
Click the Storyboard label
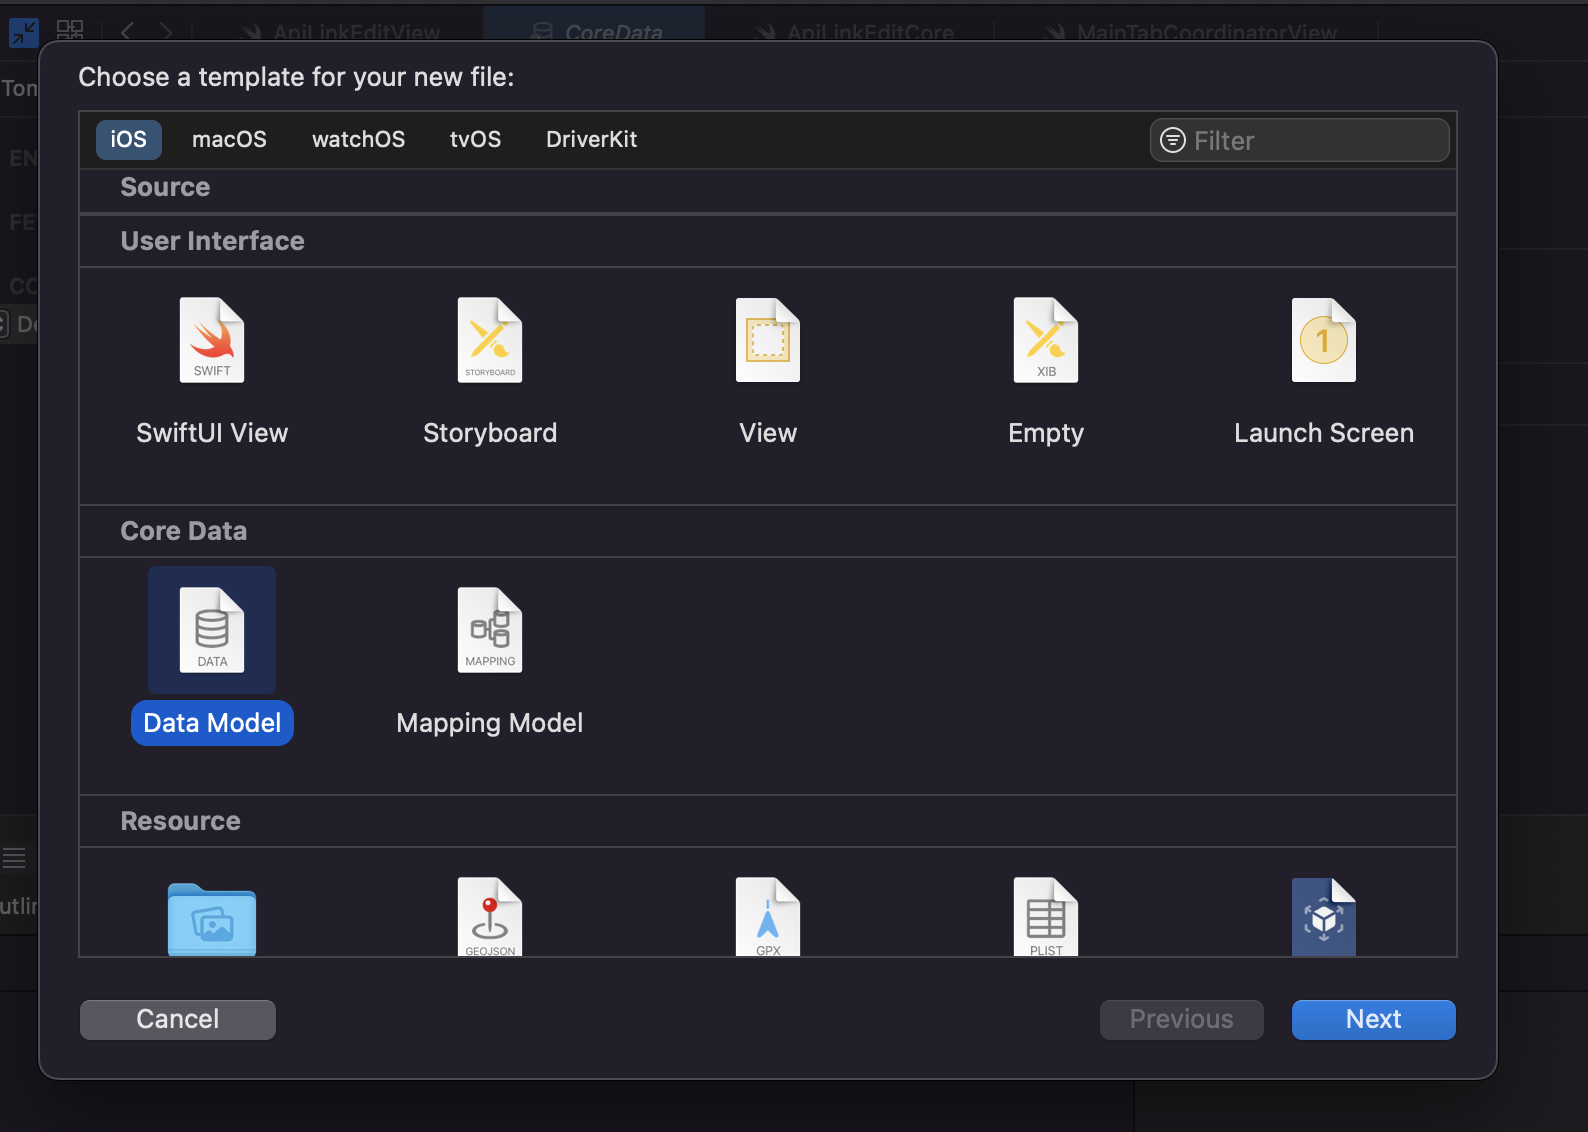[490, 433]
